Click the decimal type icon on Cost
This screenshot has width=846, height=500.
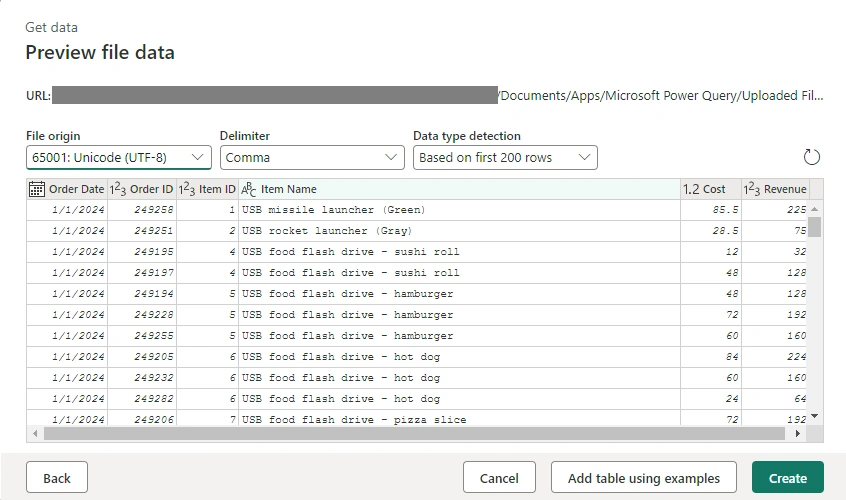691,189
